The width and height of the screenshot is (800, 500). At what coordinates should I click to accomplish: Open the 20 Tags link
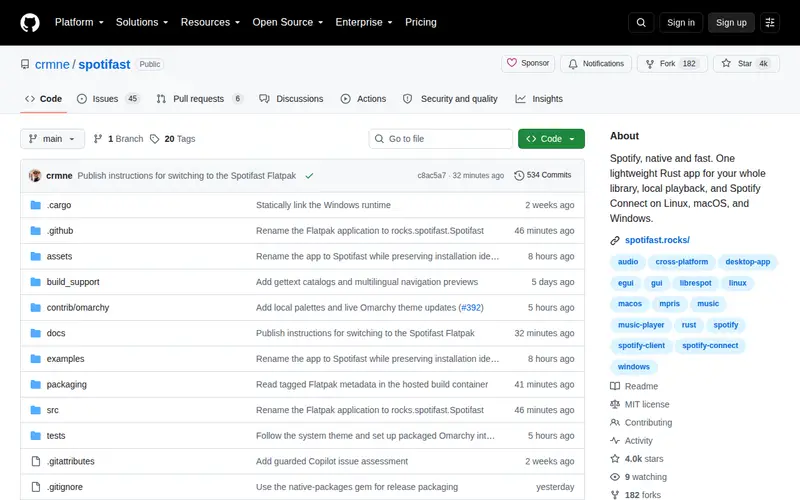[x=173, y=139]
